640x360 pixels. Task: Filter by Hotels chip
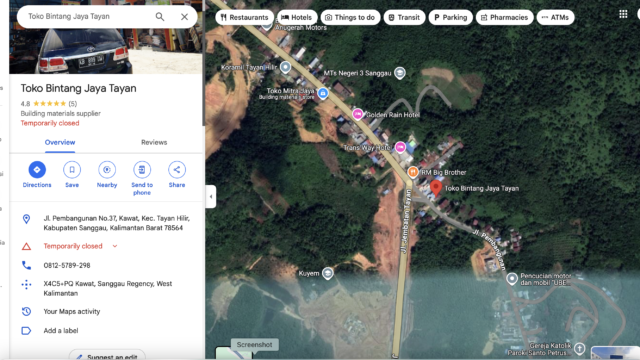(297, 17)
